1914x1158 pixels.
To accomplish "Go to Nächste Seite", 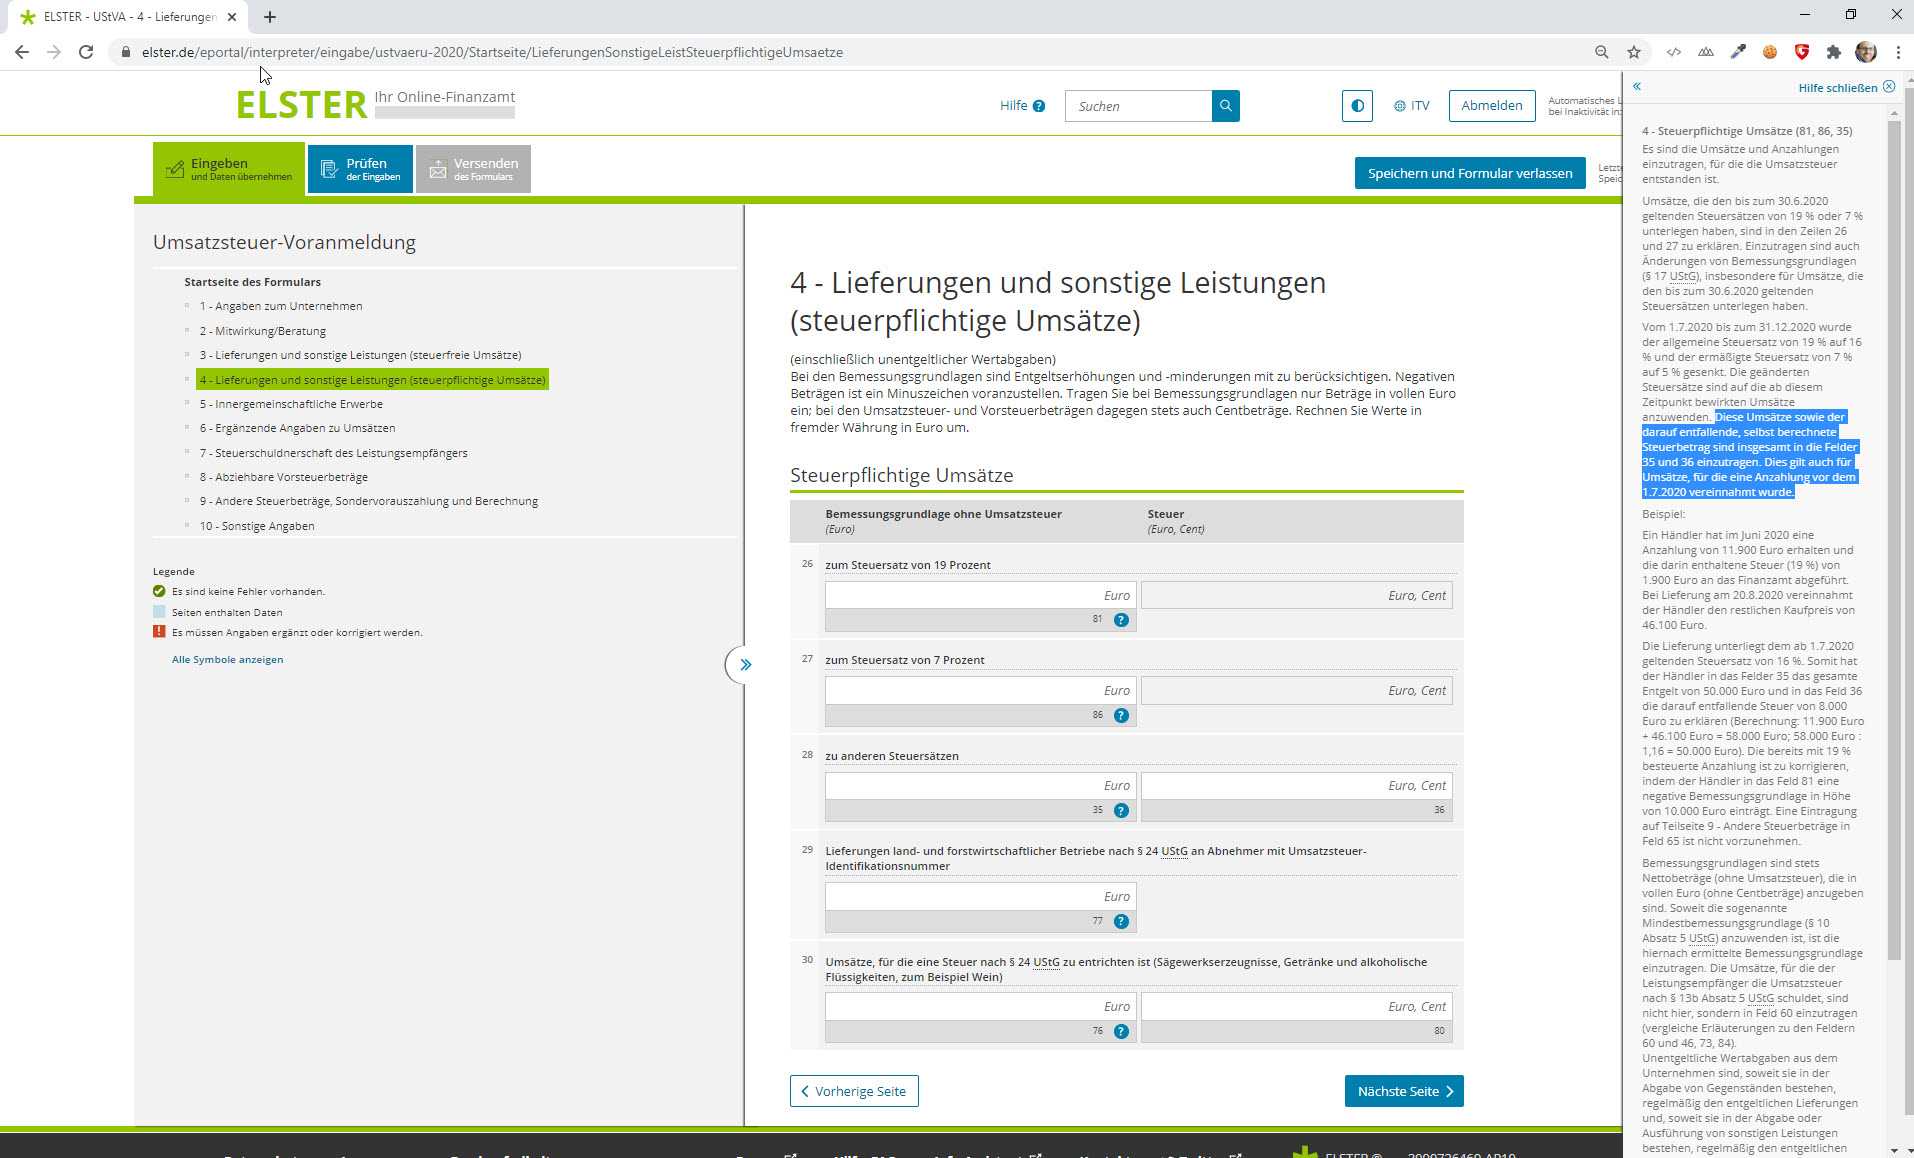I will (1403, 1091).
